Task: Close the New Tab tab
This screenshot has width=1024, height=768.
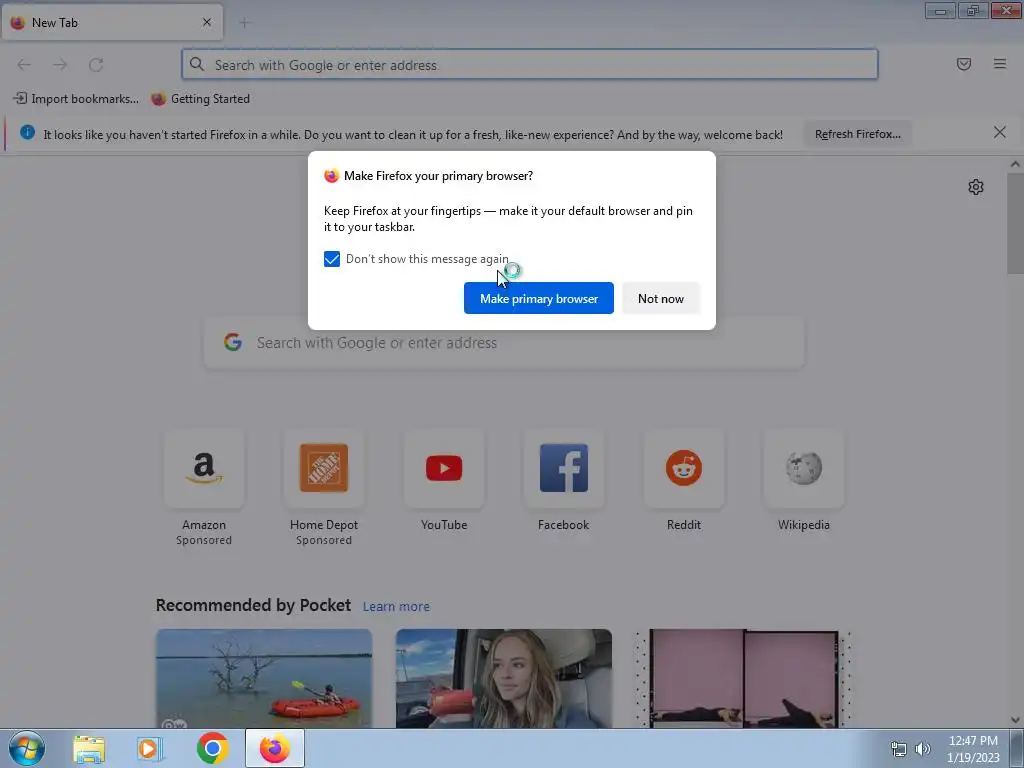Action: 206,22
